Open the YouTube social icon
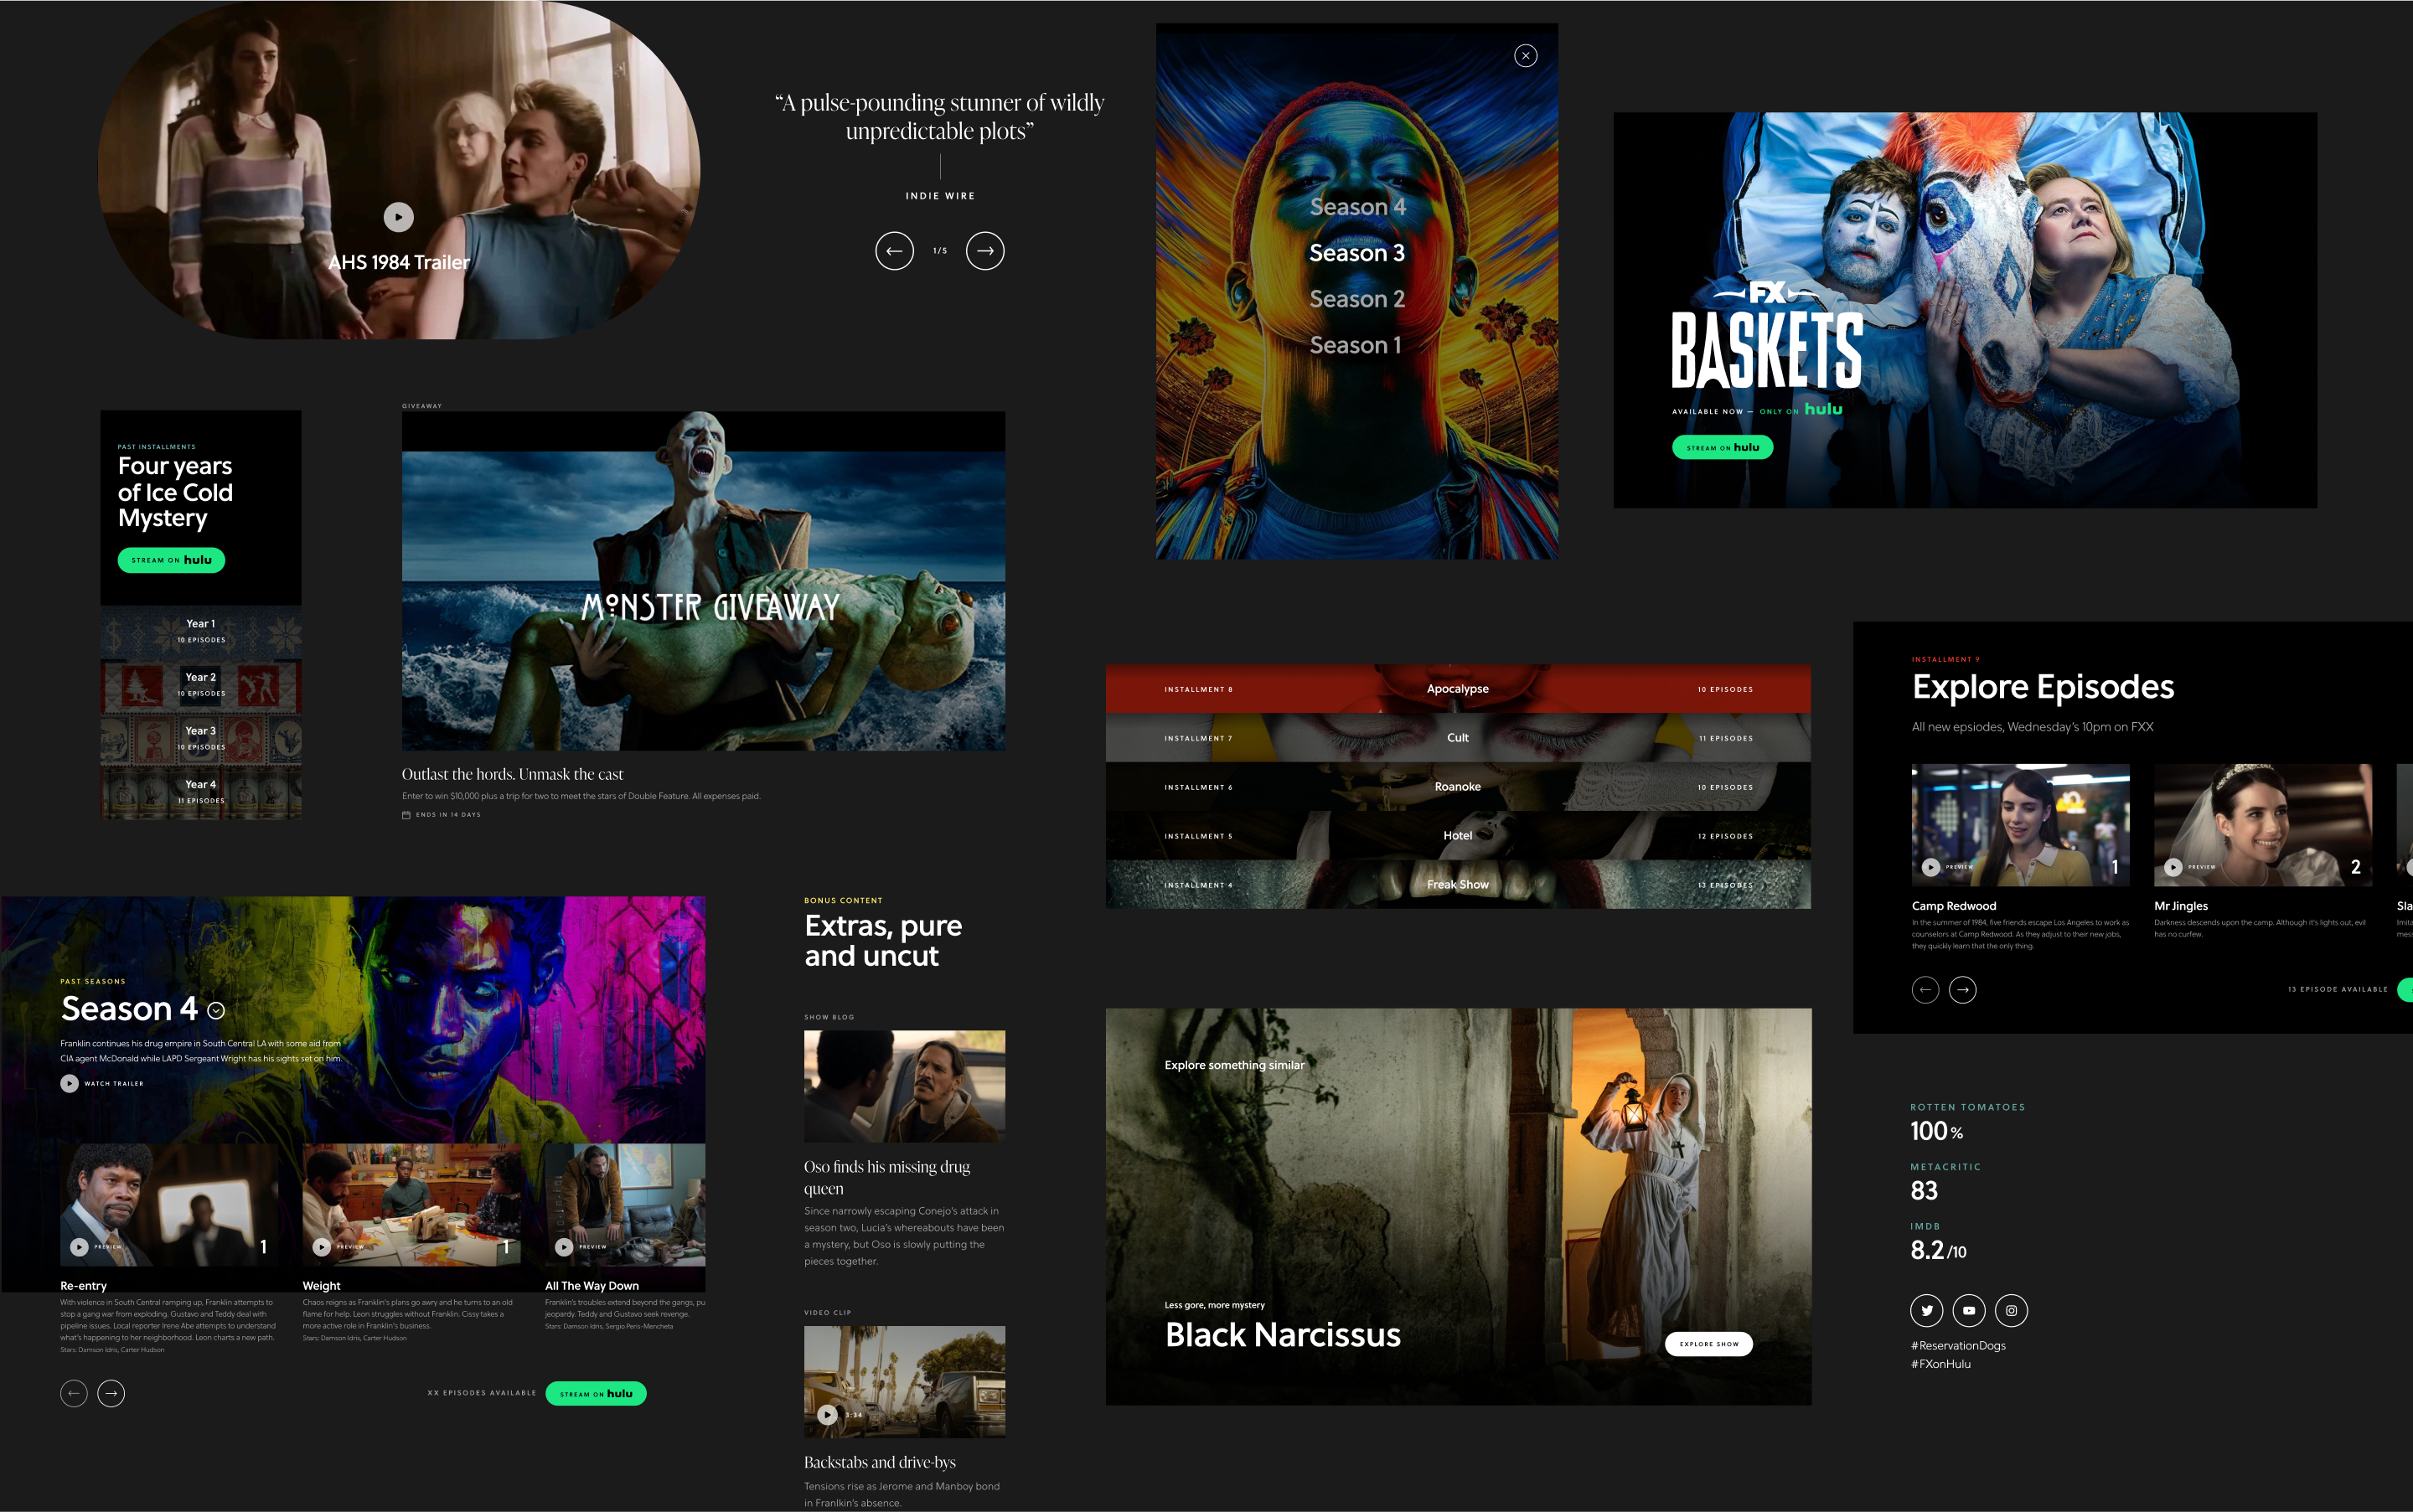The width and height of the screenshot is (2413, 1512). click(1968, 1310)
